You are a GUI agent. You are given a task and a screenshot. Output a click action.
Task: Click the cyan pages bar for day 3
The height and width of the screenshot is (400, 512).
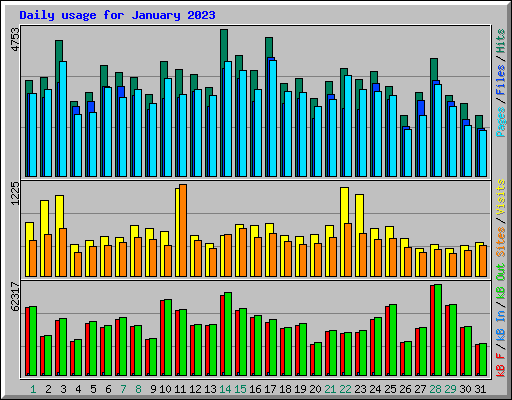pos(63,119)
